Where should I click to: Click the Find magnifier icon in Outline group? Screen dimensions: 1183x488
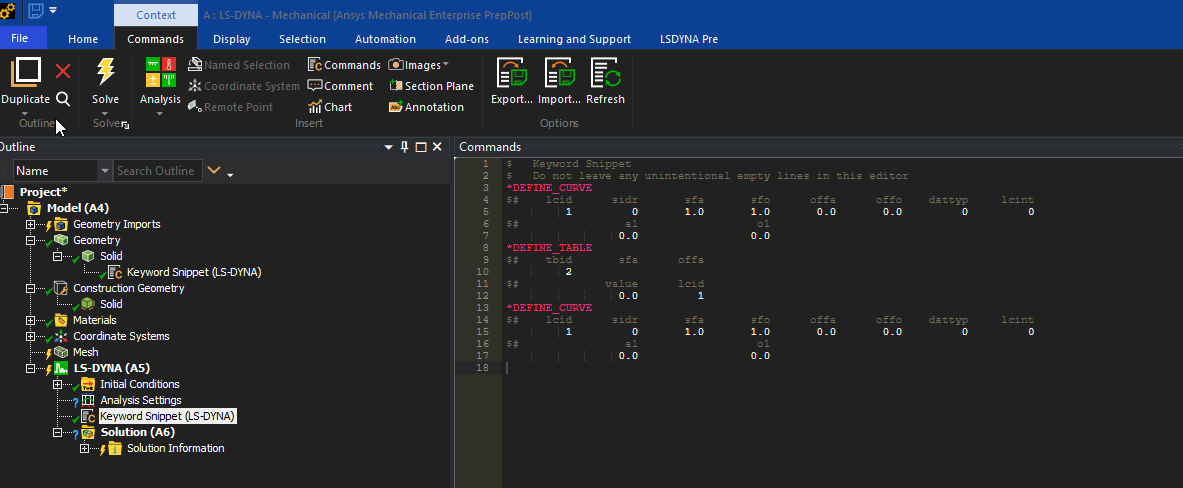pos(63,99)
